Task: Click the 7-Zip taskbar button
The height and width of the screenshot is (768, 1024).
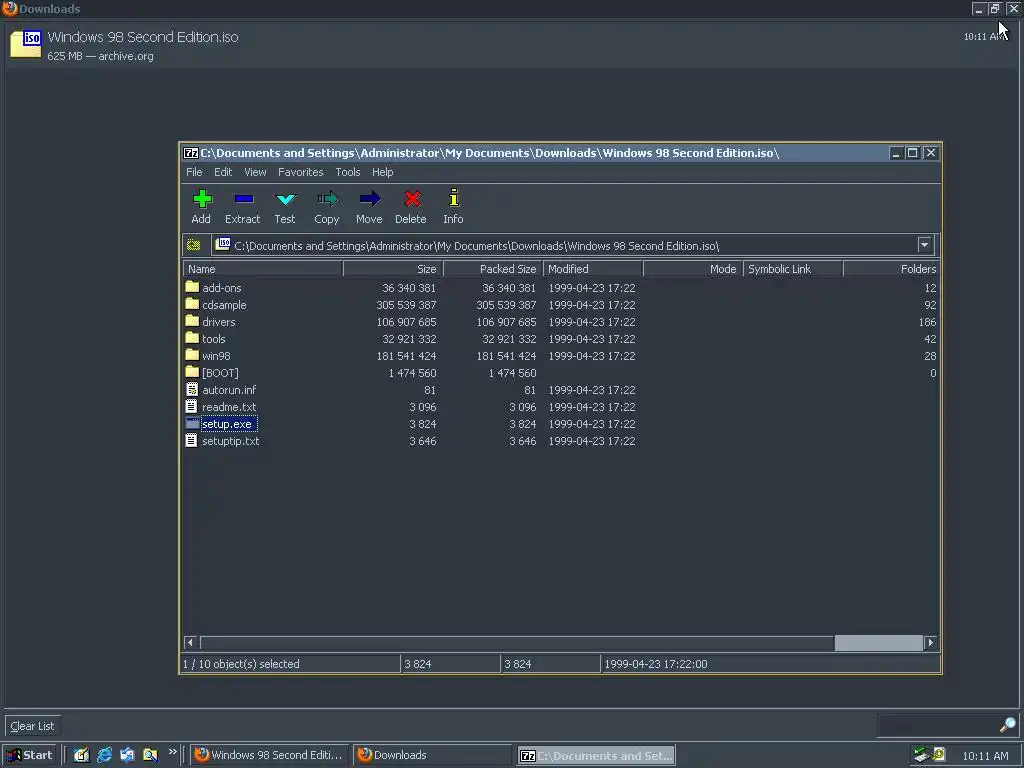Action: click(x=596, y=756)
